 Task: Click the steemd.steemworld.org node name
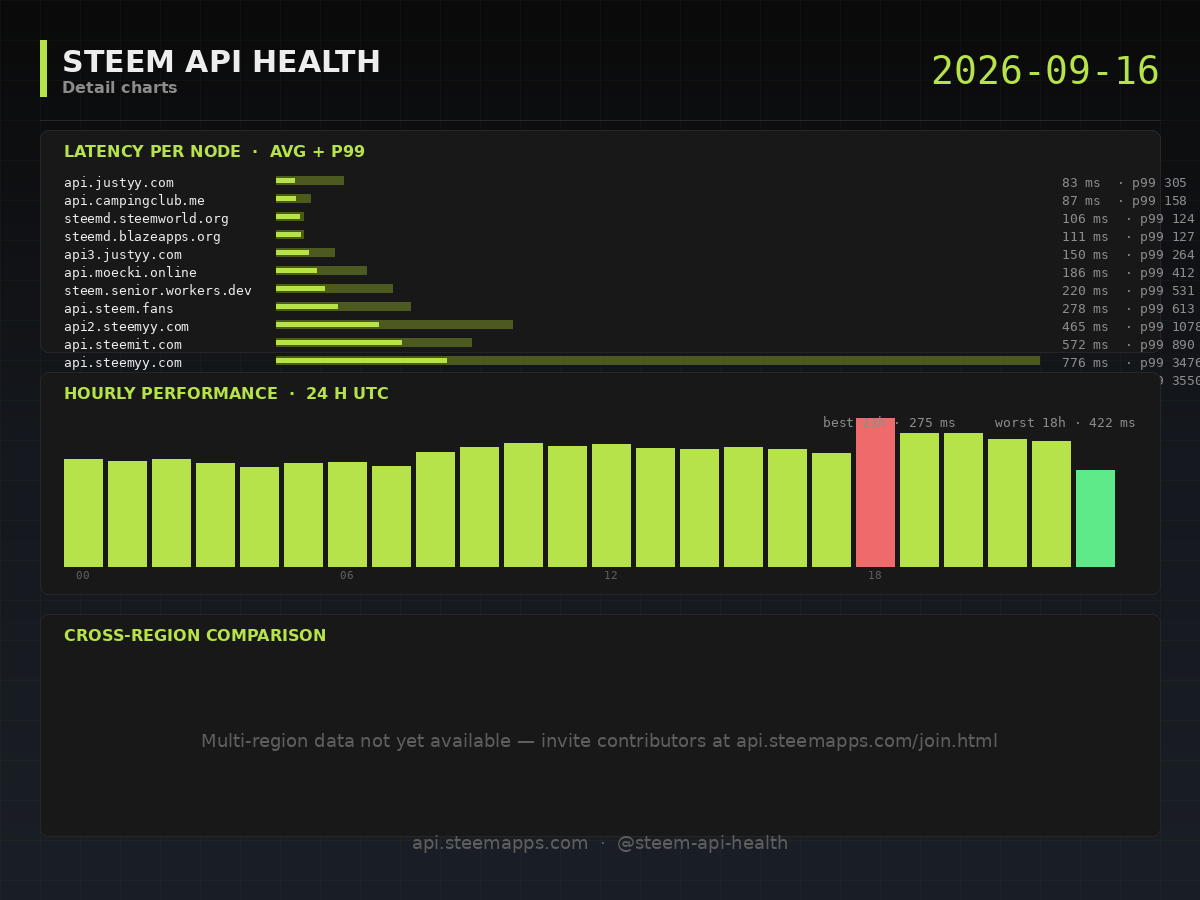pos(146,219)
